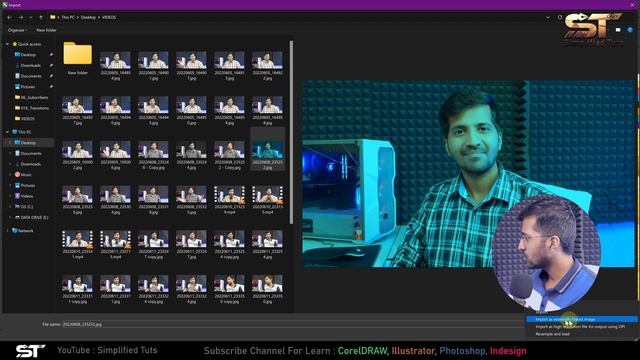640x360 pixels.
Task: Click the This PC monitor icon
Action: pyautogui.click(x=15, y=132)
